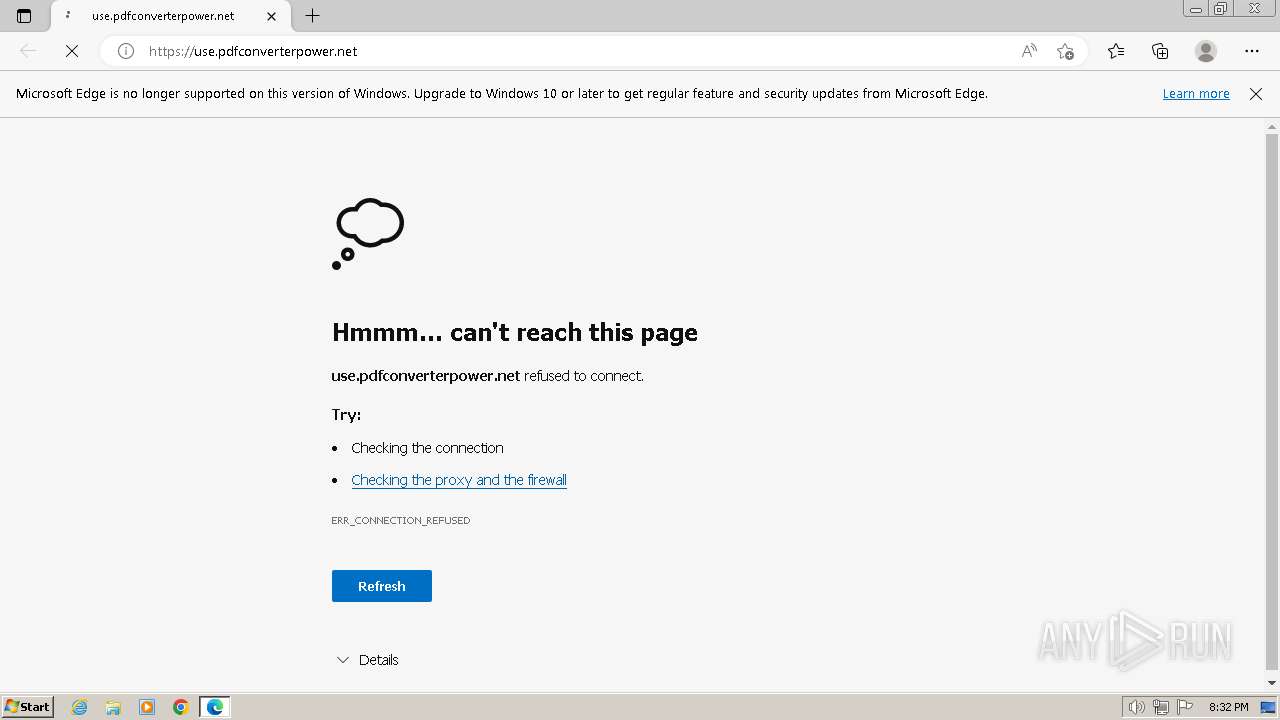Open the volume control in system tray

[1136, 707]
